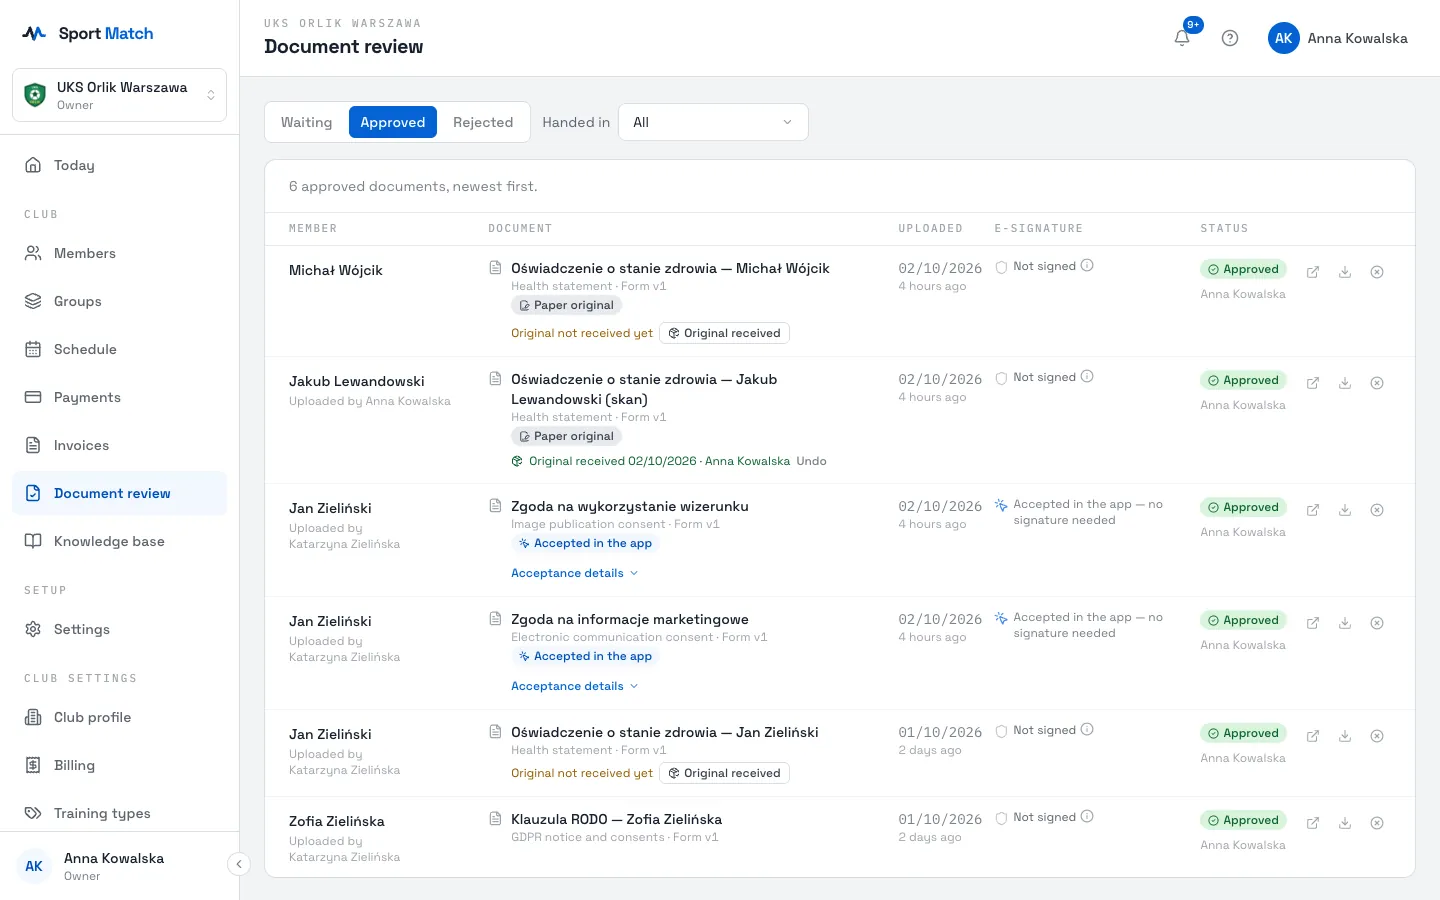Open Zgoda na wykorzystanie wizerunku externally
This screenshot has height=900, width=1440.
pyautogui.click(x=1313, y=510)
